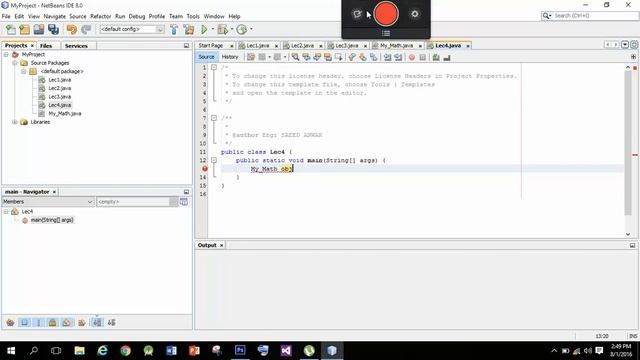Click the Uncomment editor toolbar icon
The height and width of the screenshot is (360, 640).
(x=447, y=58)
